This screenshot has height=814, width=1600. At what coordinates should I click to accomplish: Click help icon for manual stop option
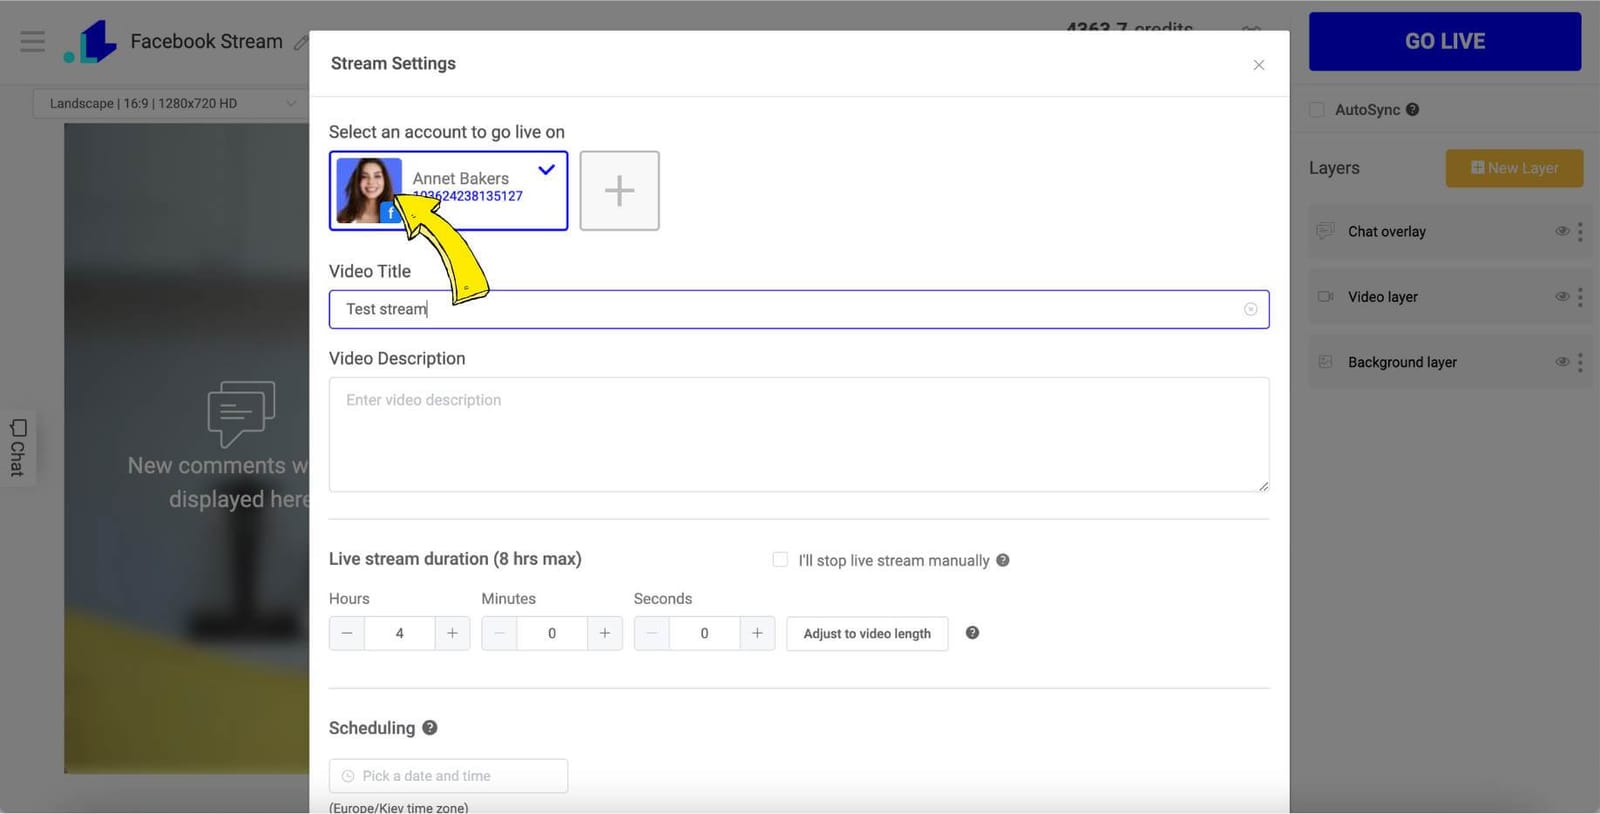pos(1003,560)
